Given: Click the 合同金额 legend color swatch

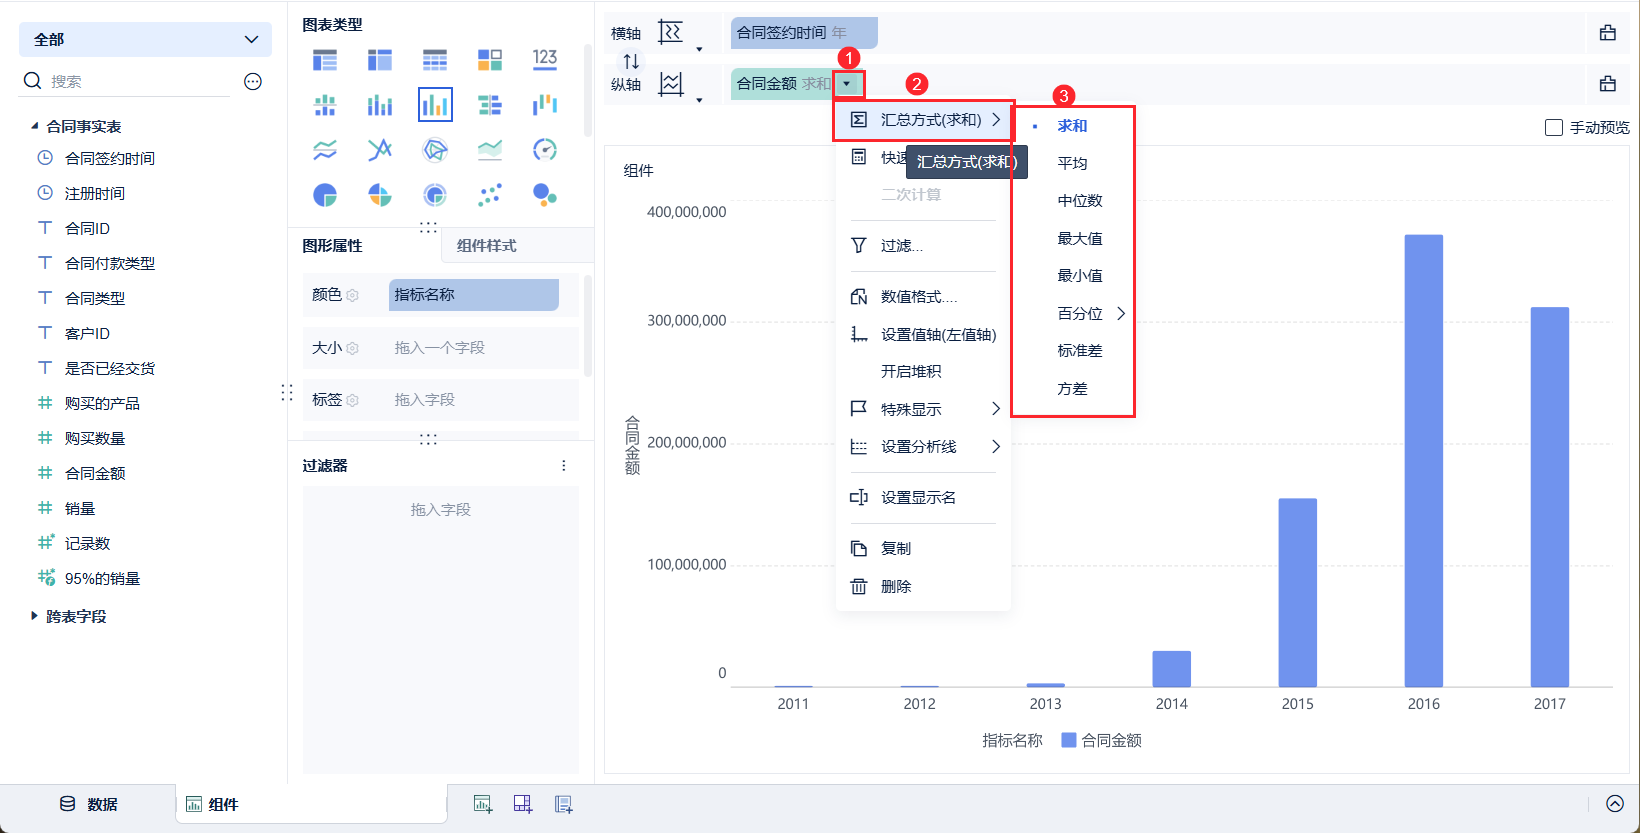Looking at the screenshot, I should pyautogui.click(x=1068, y=740).
